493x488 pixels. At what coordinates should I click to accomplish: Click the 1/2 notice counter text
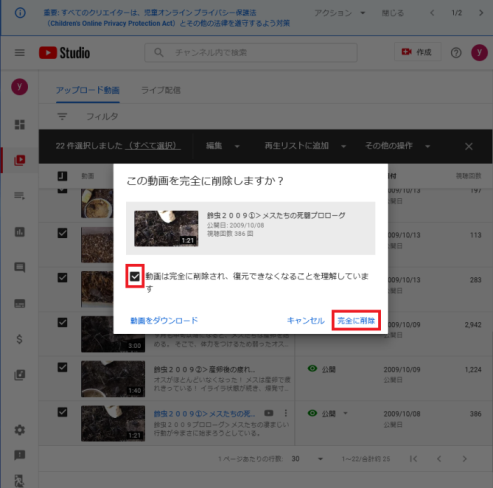pyautogui.click(x=456, y=13)
